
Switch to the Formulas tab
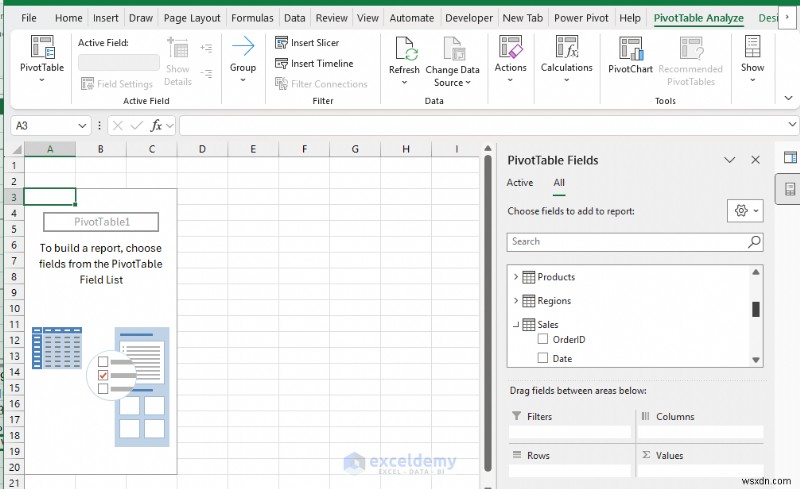point(252,18)
